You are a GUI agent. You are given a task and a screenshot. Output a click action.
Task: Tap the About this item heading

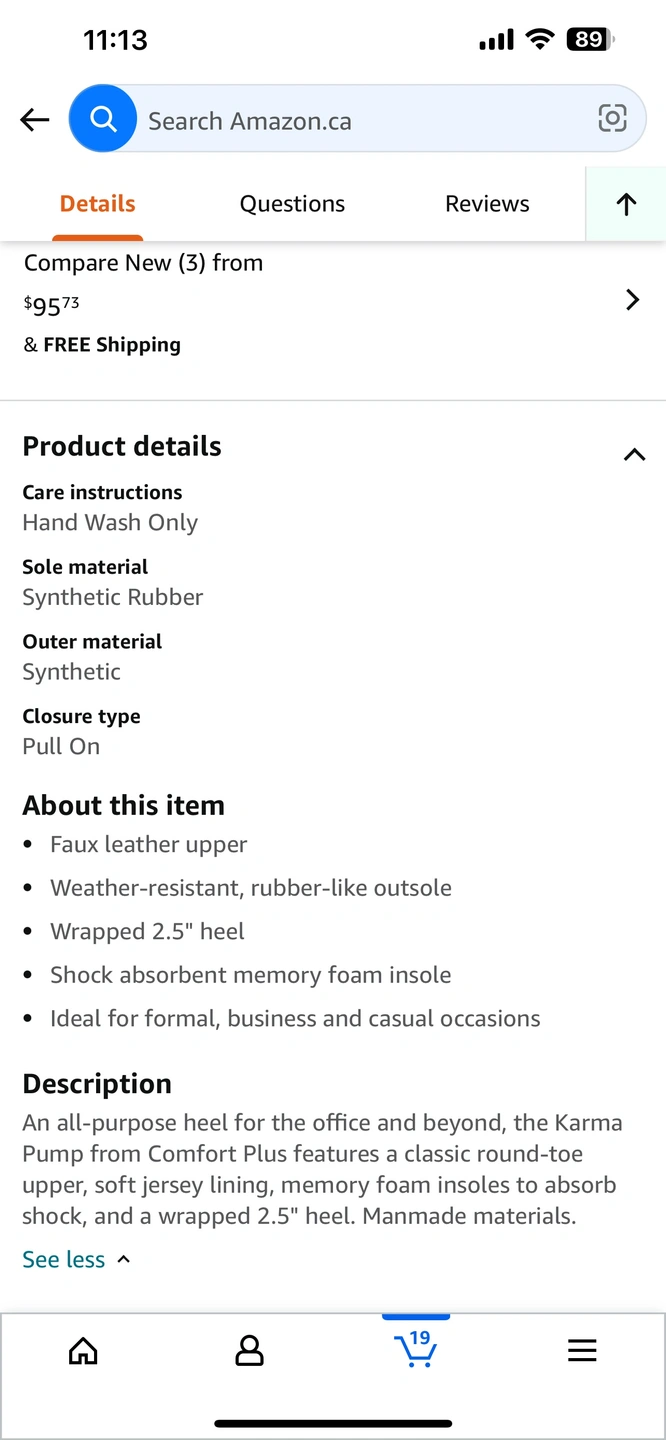tap(123, 805)
